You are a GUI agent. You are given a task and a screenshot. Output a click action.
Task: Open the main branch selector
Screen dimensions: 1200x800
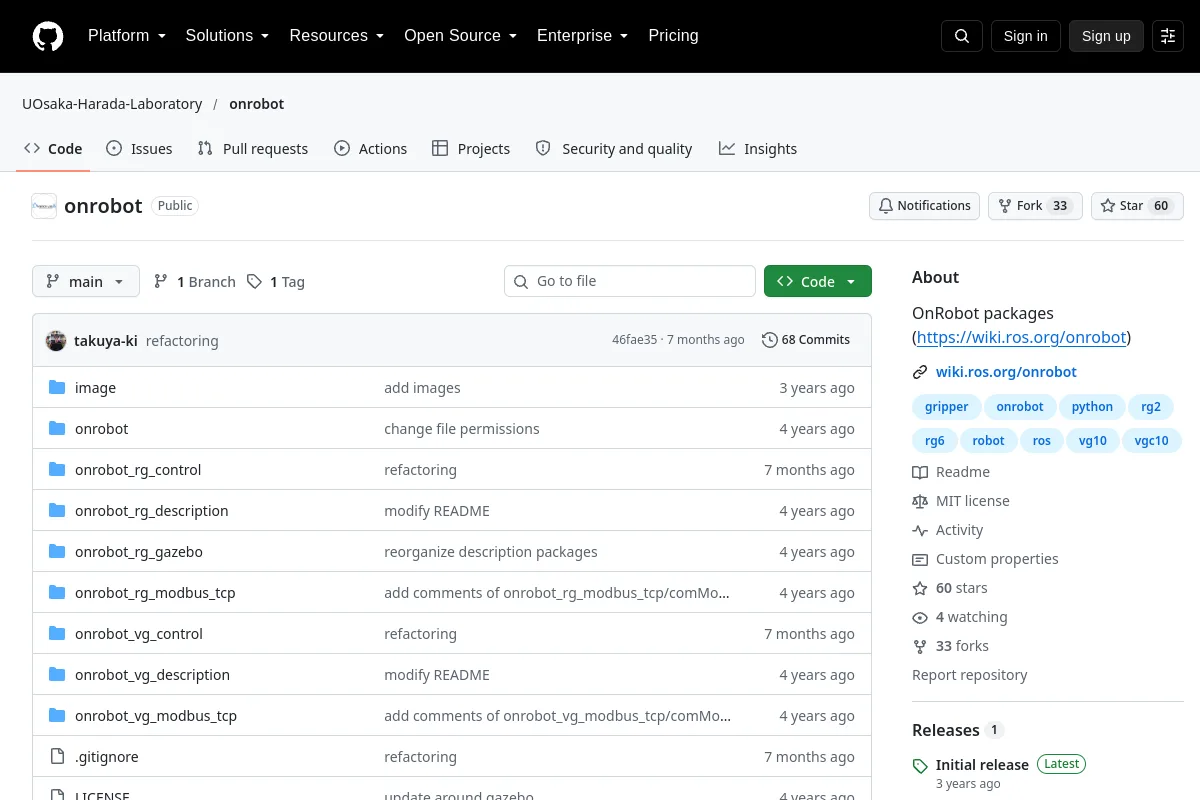86,281
